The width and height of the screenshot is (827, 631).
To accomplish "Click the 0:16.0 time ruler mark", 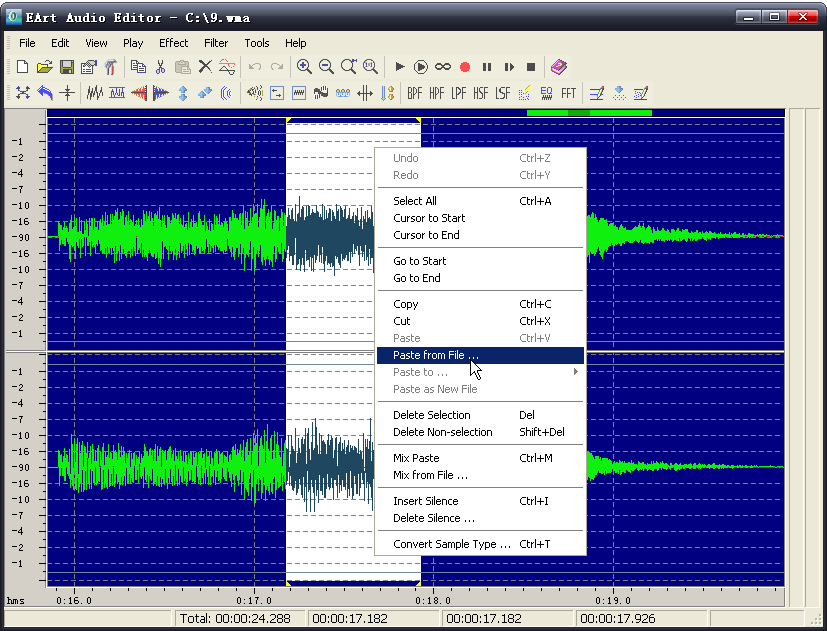I will pyautogui.click(x=74, y=600).
